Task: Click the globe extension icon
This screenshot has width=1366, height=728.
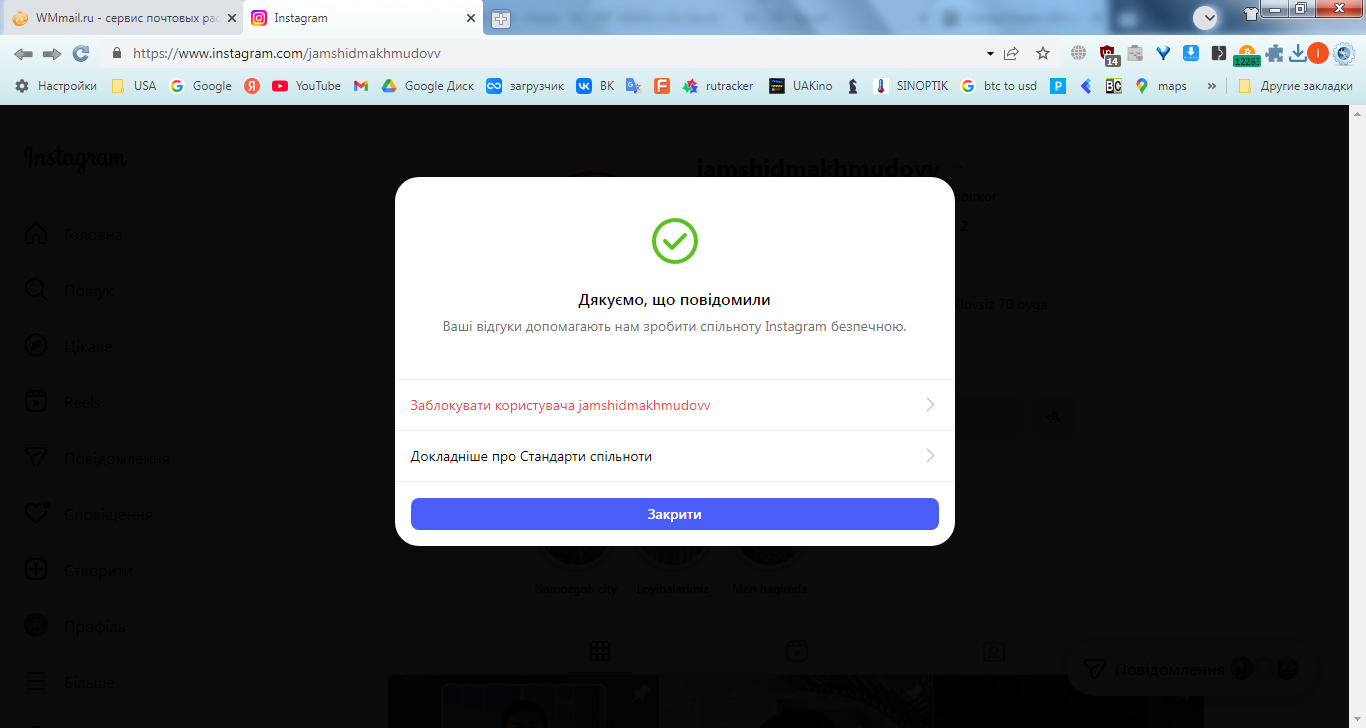Action: tap(1078, 53)
